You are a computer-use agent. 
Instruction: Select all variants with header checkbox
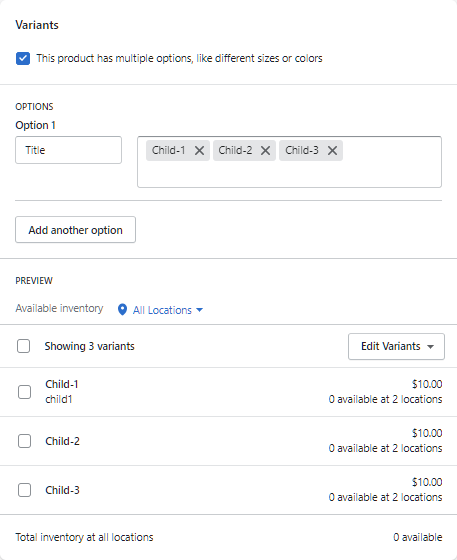[24, 346]
